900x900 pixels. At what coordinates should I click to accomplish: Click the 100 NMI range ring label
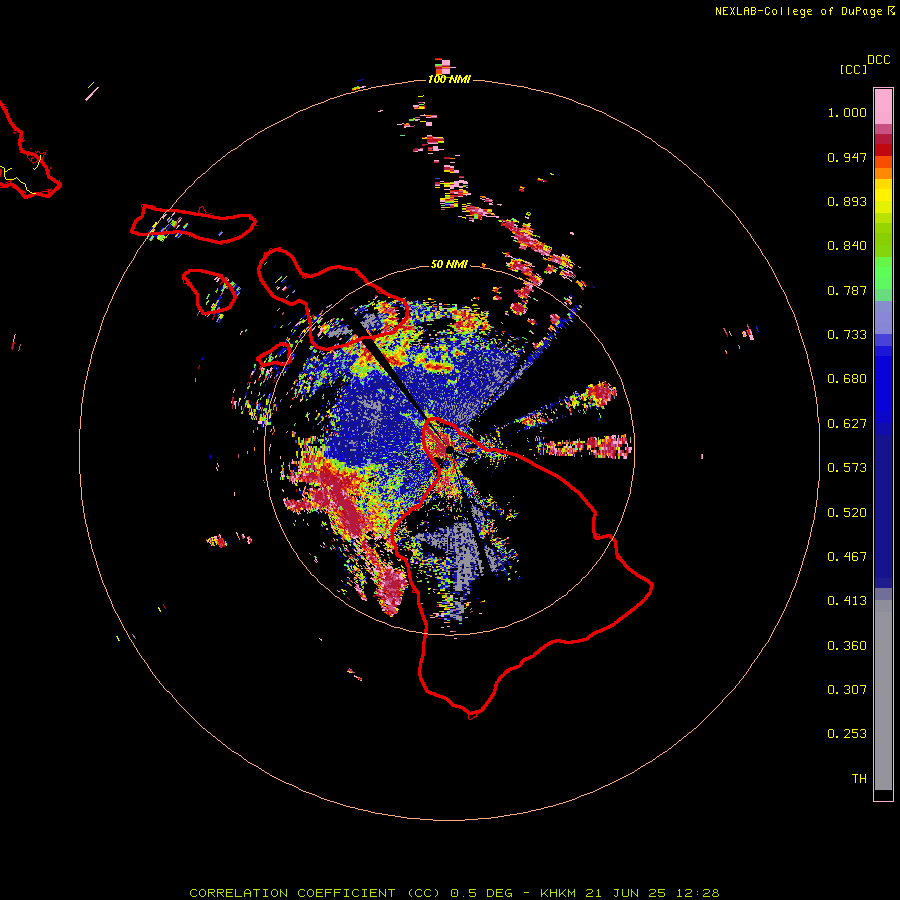449,79
